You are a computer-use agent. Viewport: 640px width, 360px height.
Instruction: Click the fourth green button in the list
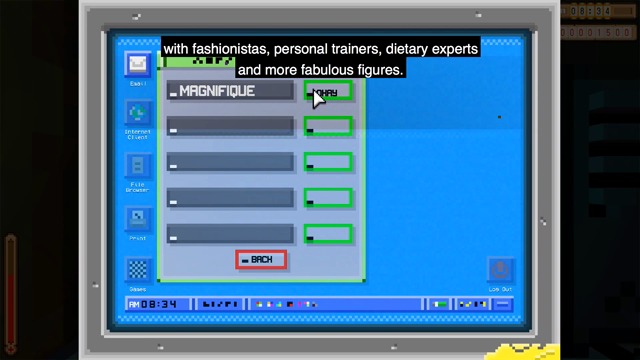(x=328, y=198)
